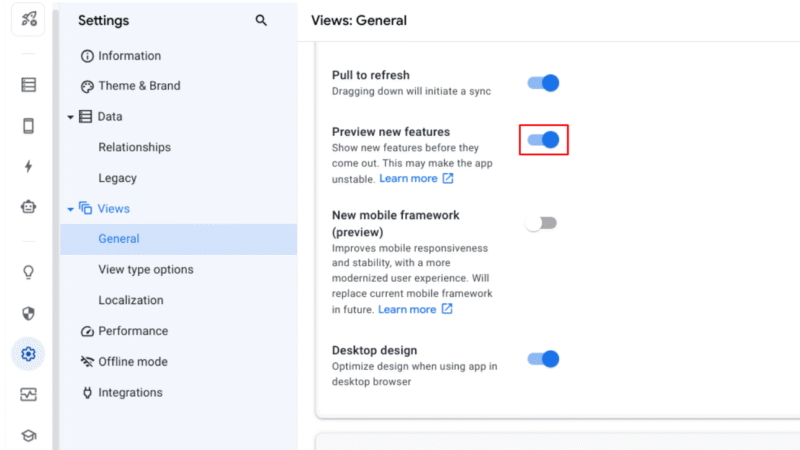
Task: Open the Data table icon in left rail
Action: [x=28, y=85]
